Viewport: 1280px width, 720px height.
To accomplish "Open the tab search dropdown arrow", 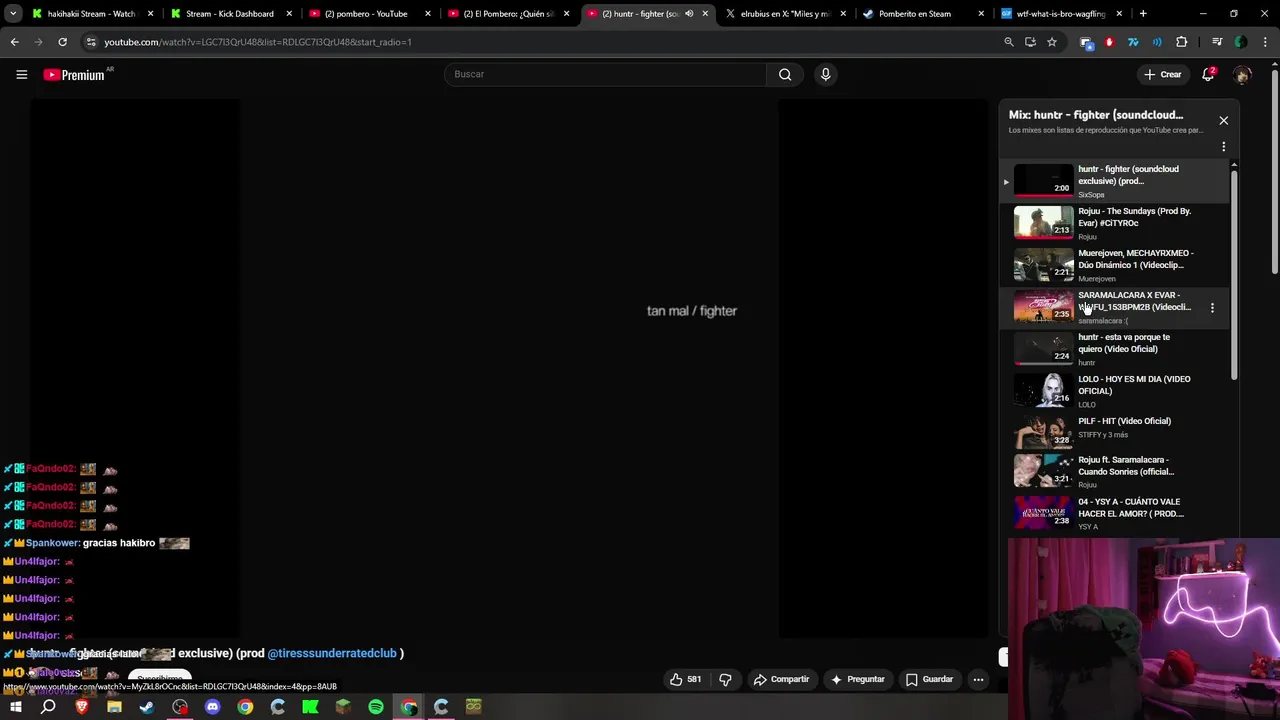I will click(x=13, y=14).
